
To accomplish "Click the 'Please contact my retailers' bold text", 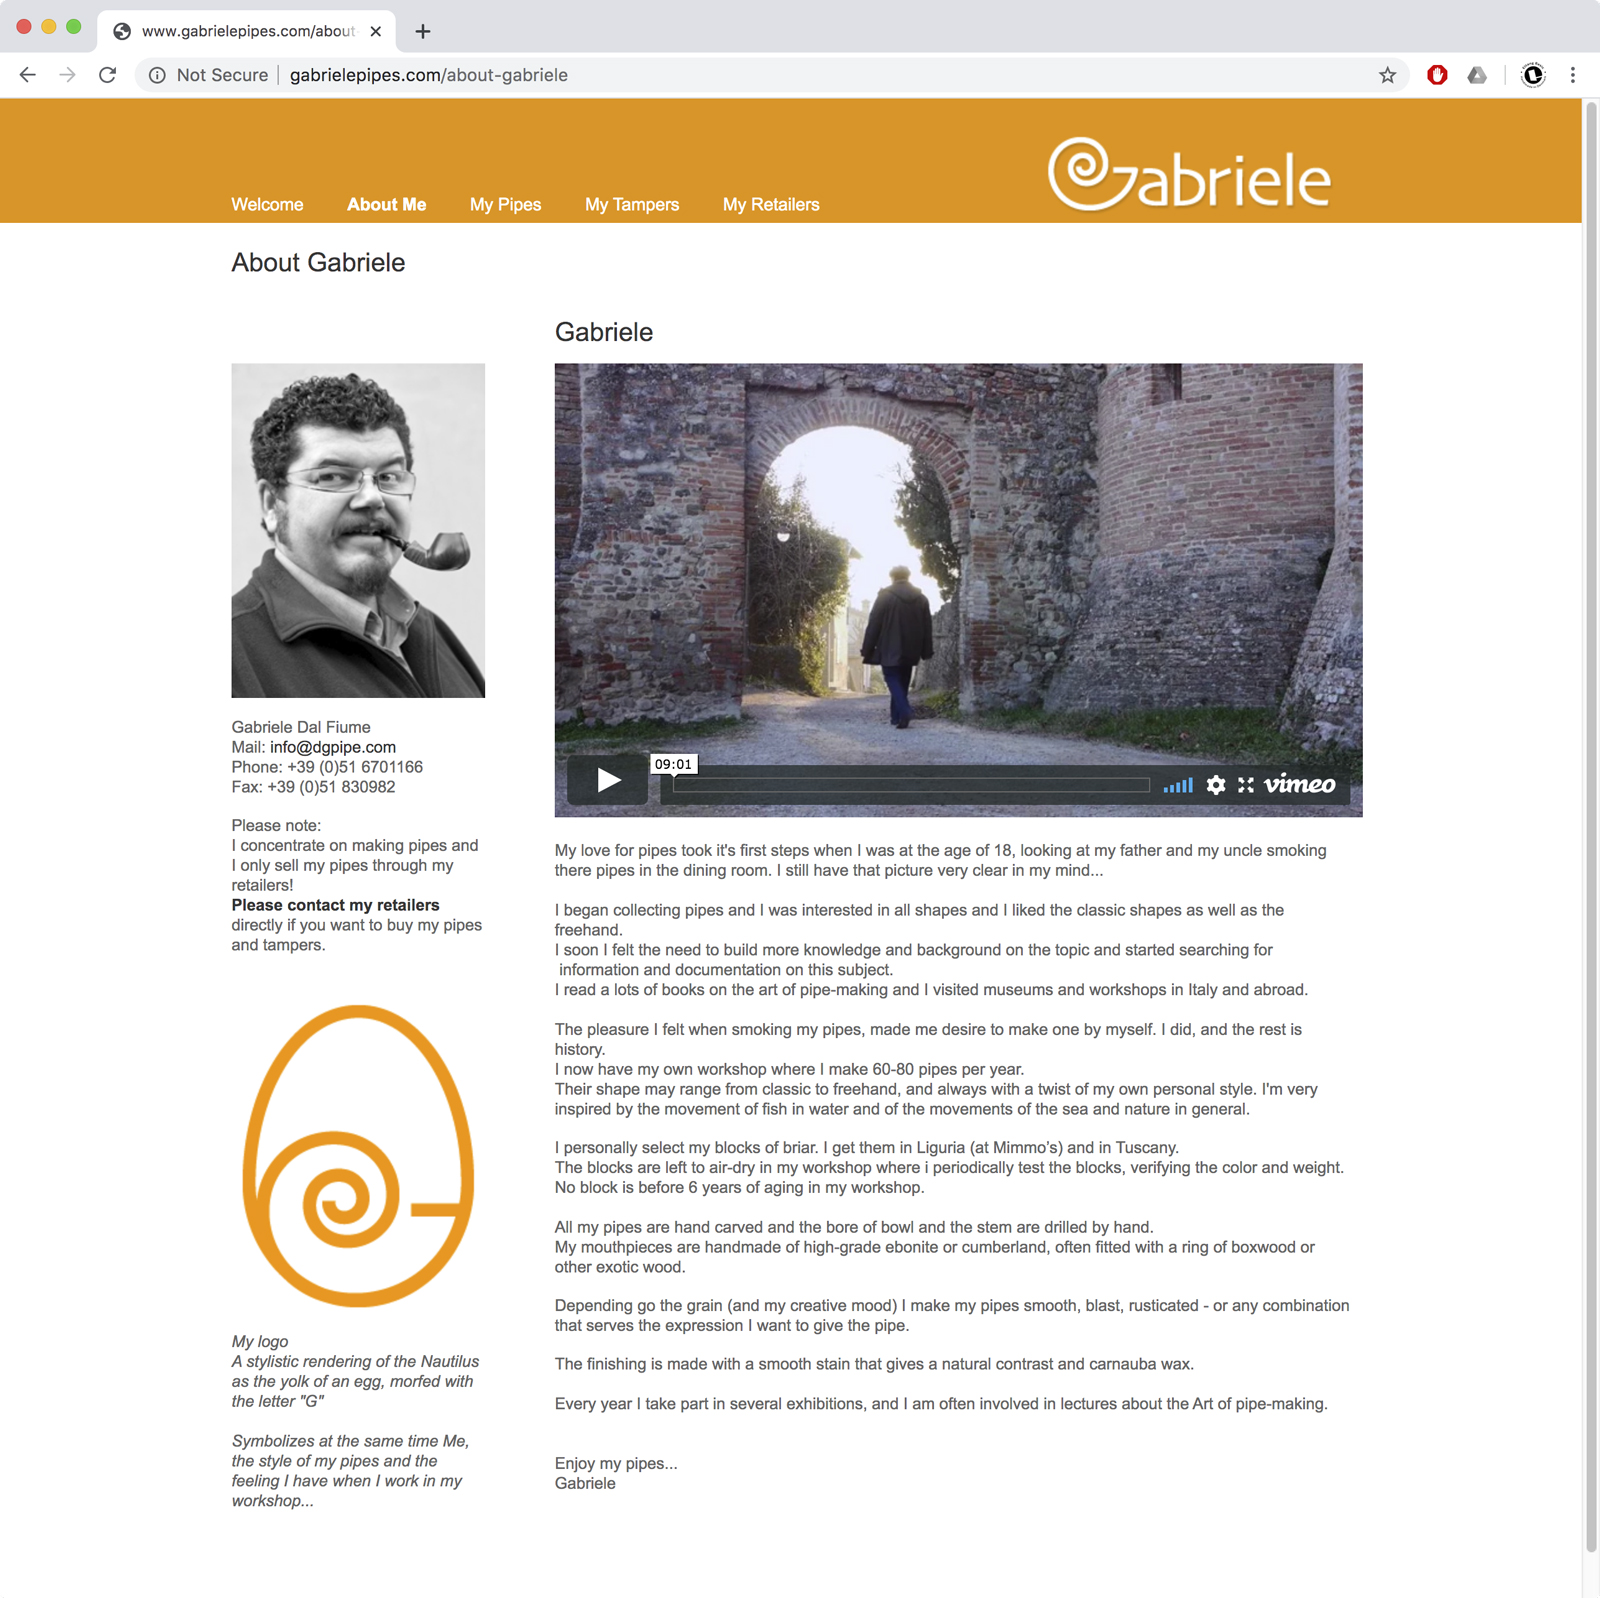I will point(335,905).
